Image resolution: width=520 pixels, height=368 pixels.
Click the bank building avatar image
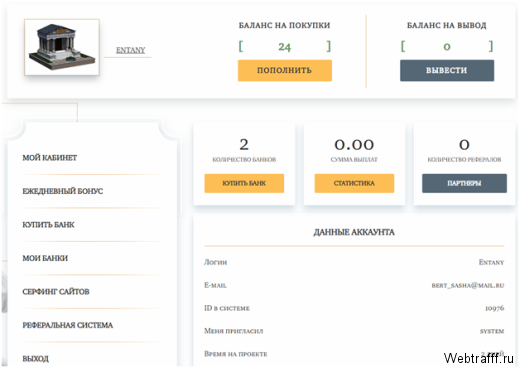[62, 47]
